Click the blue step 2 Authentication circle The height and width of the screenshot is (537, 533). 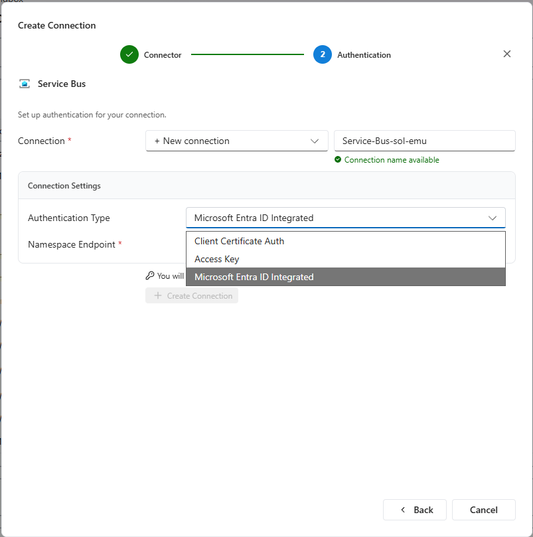coord(322,54)
